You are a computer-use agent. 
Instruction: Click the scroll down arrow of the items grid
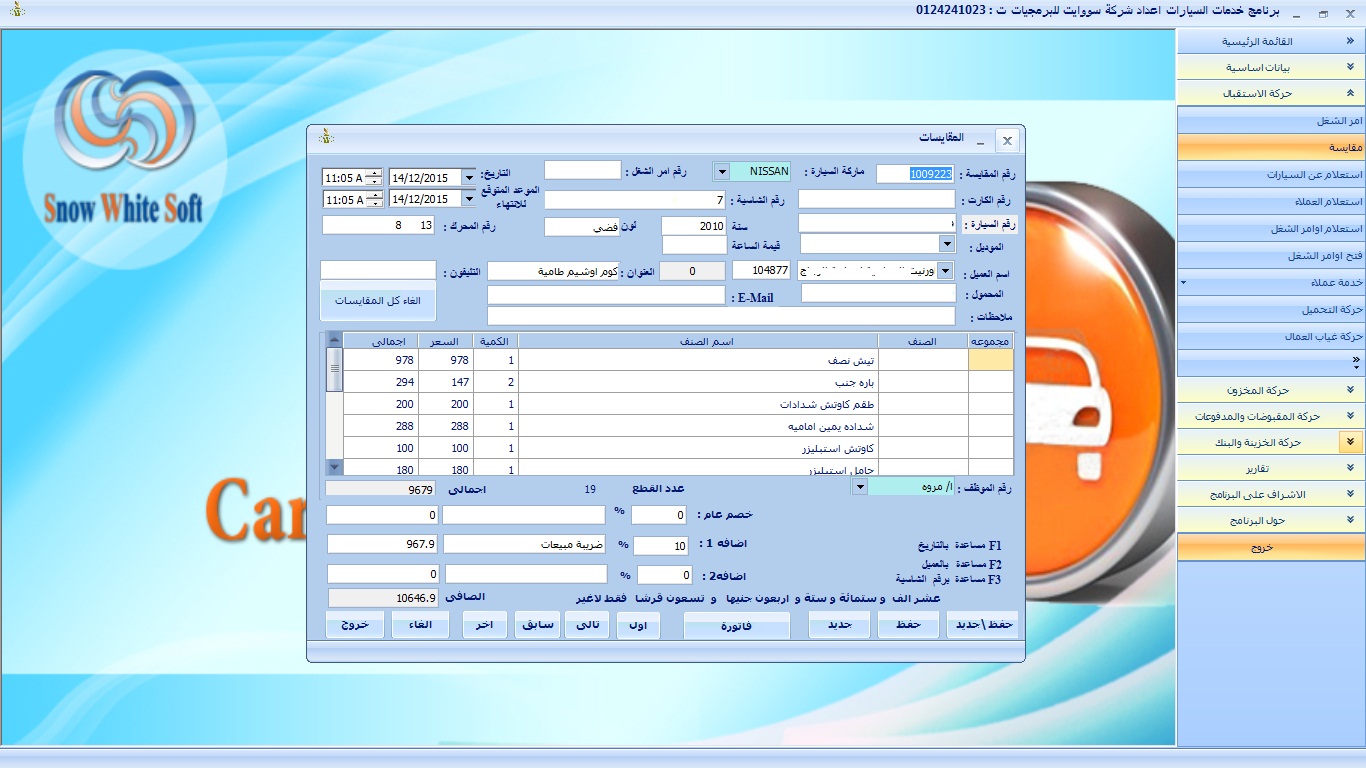point(335,467)
